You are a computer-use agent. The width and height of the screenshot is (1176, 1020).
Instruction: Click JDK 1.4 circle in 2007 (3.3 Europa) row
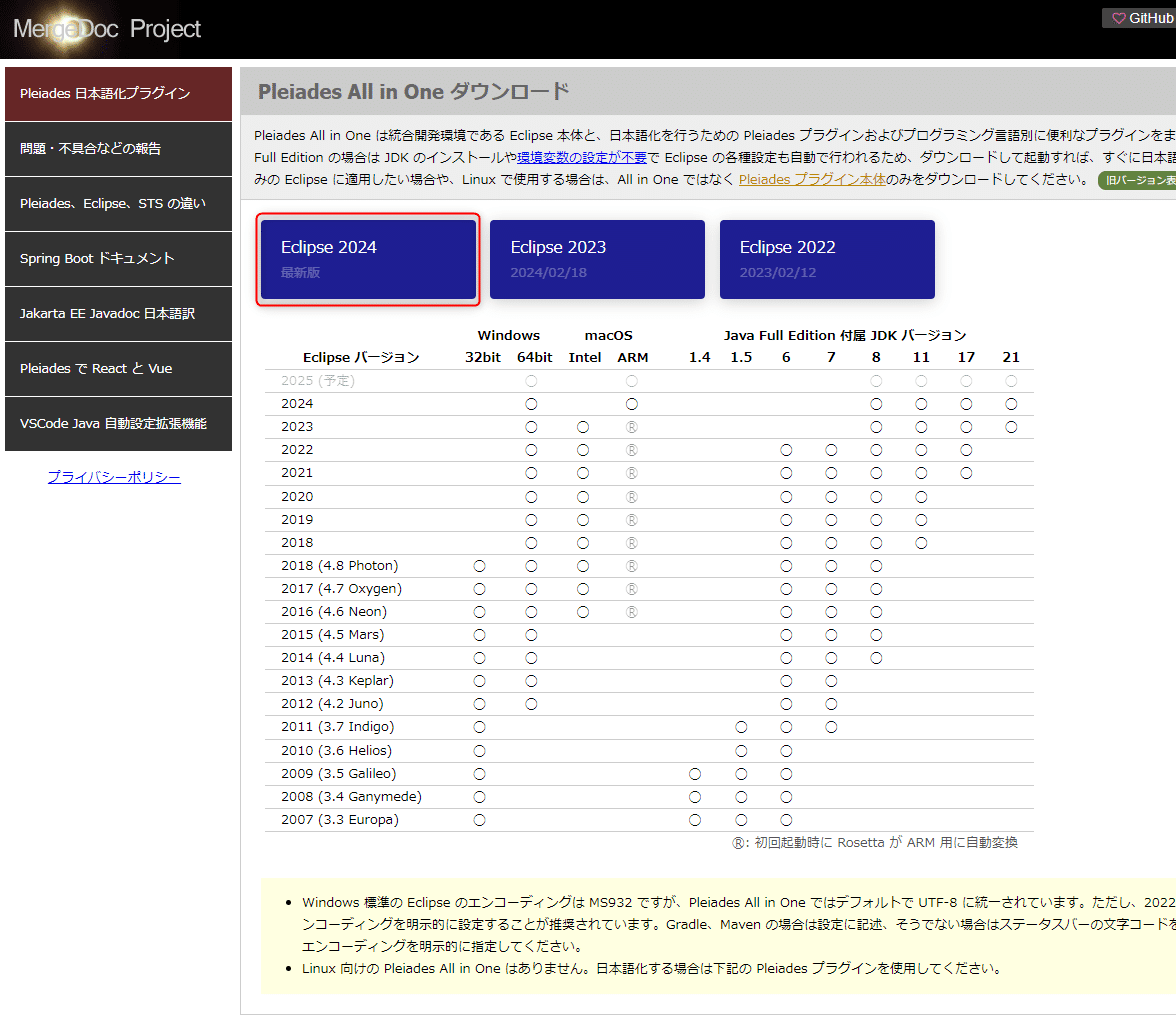694,820
